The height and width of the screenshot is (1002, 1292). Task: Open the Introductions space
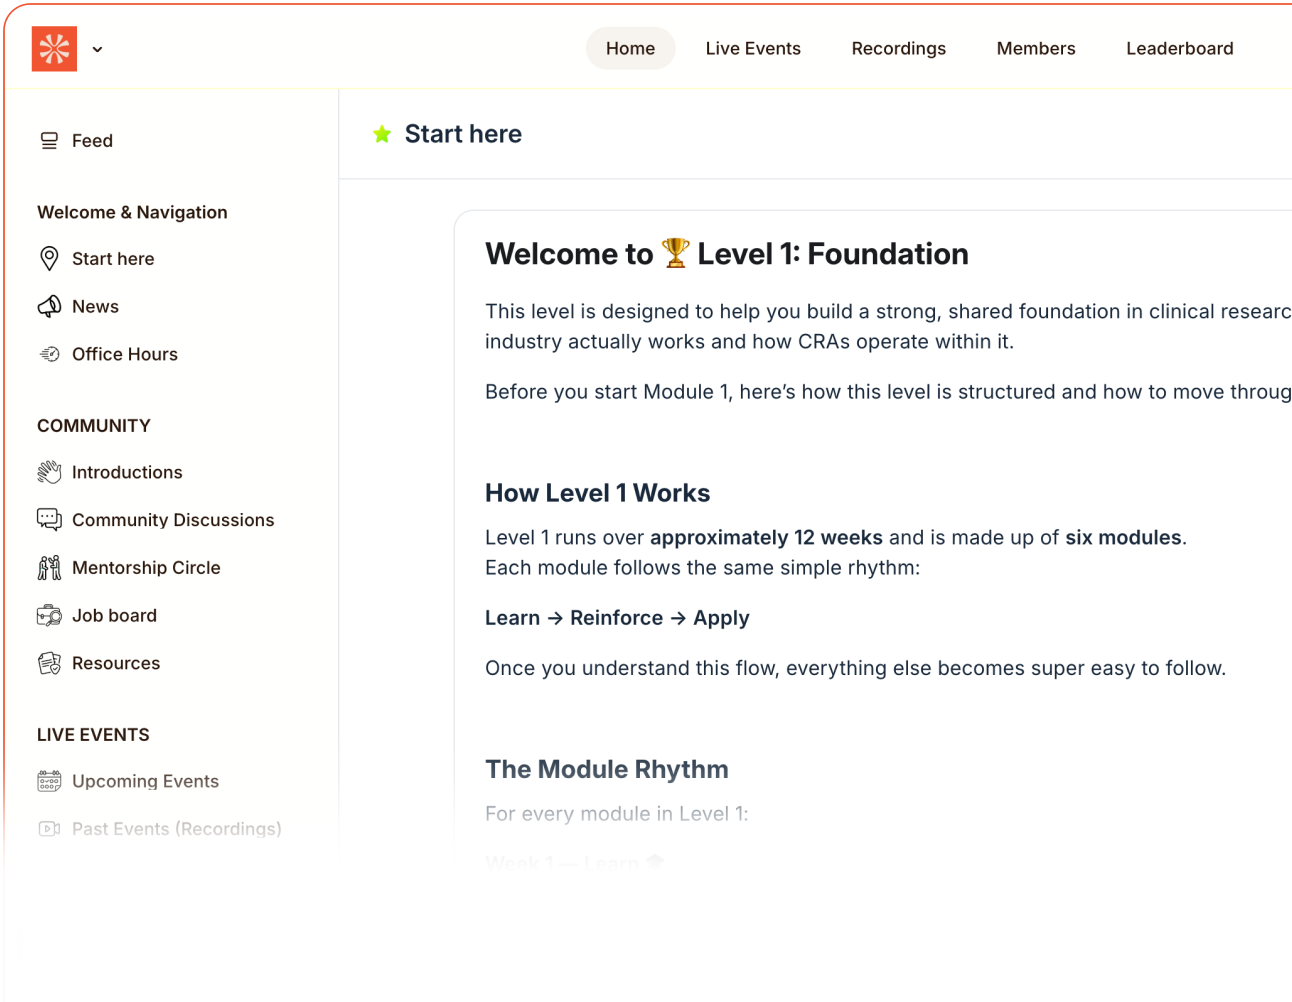[x=127, y=472]
